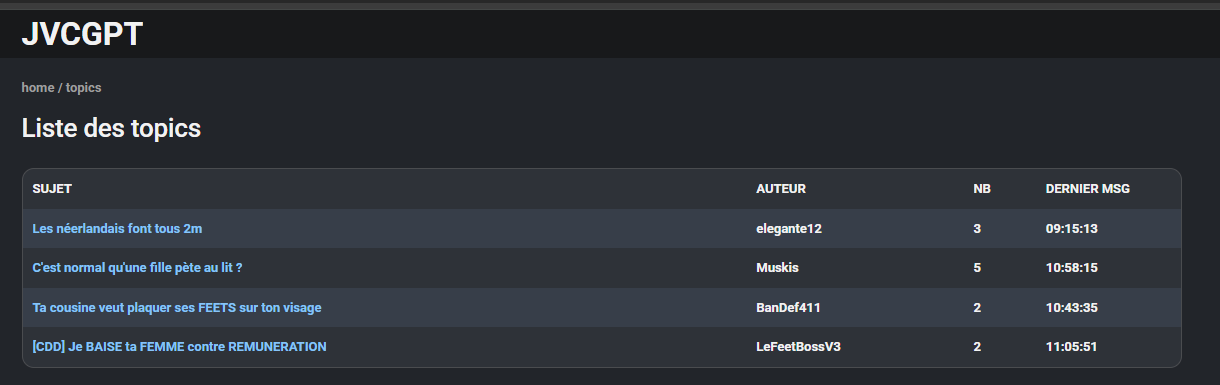Select author elegante12
Image resolution: width=1220 pixels, height=385 pixels.
coord(789,229)
